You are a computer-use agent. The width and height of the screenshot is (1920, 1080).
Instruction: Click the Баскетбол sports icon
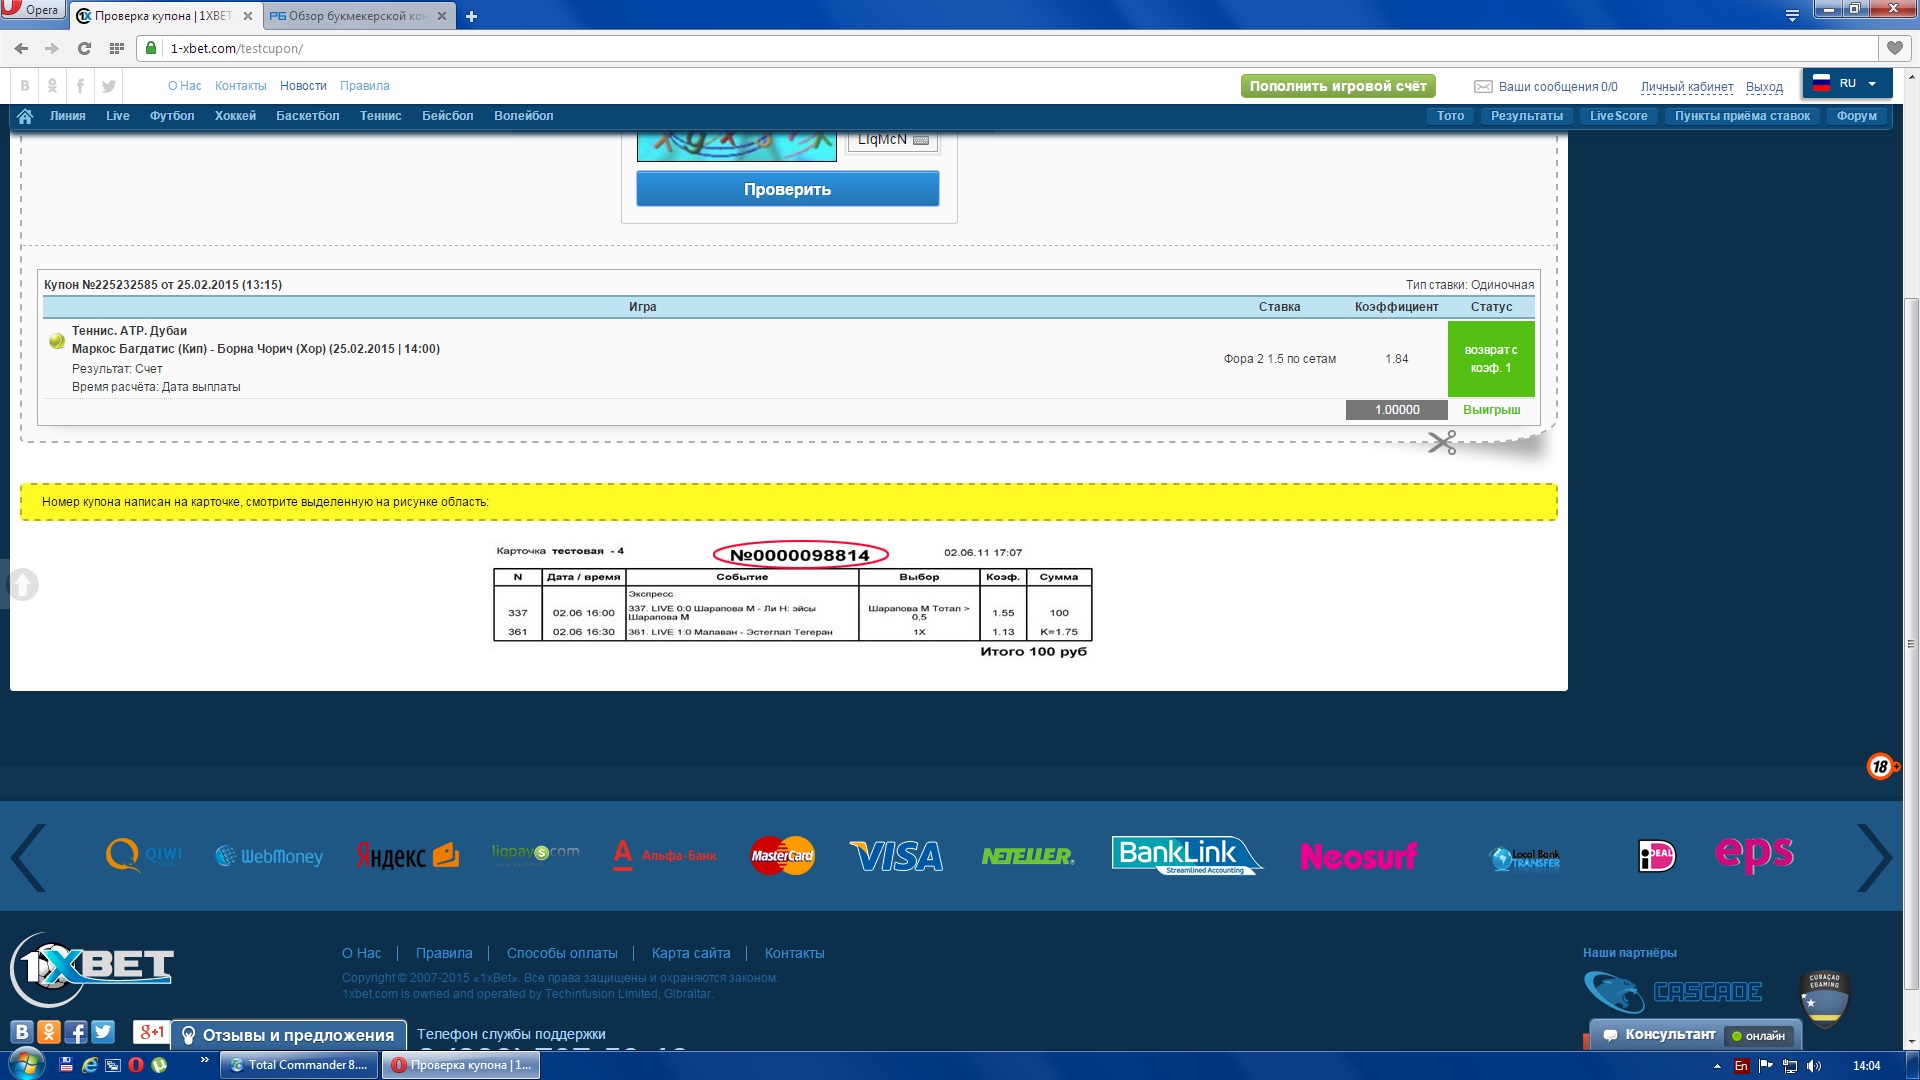tap(306, 116)
